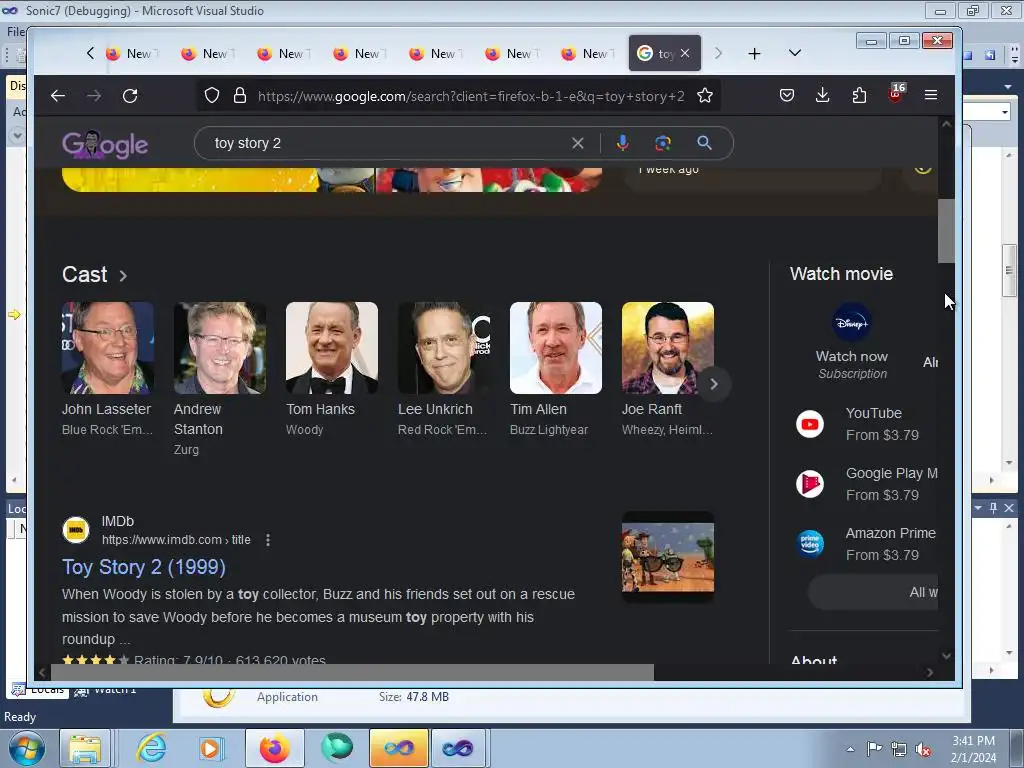Open Windows Explorer folder on taskbar
This screenshot has height=768, width=1024.
[86, 748]
